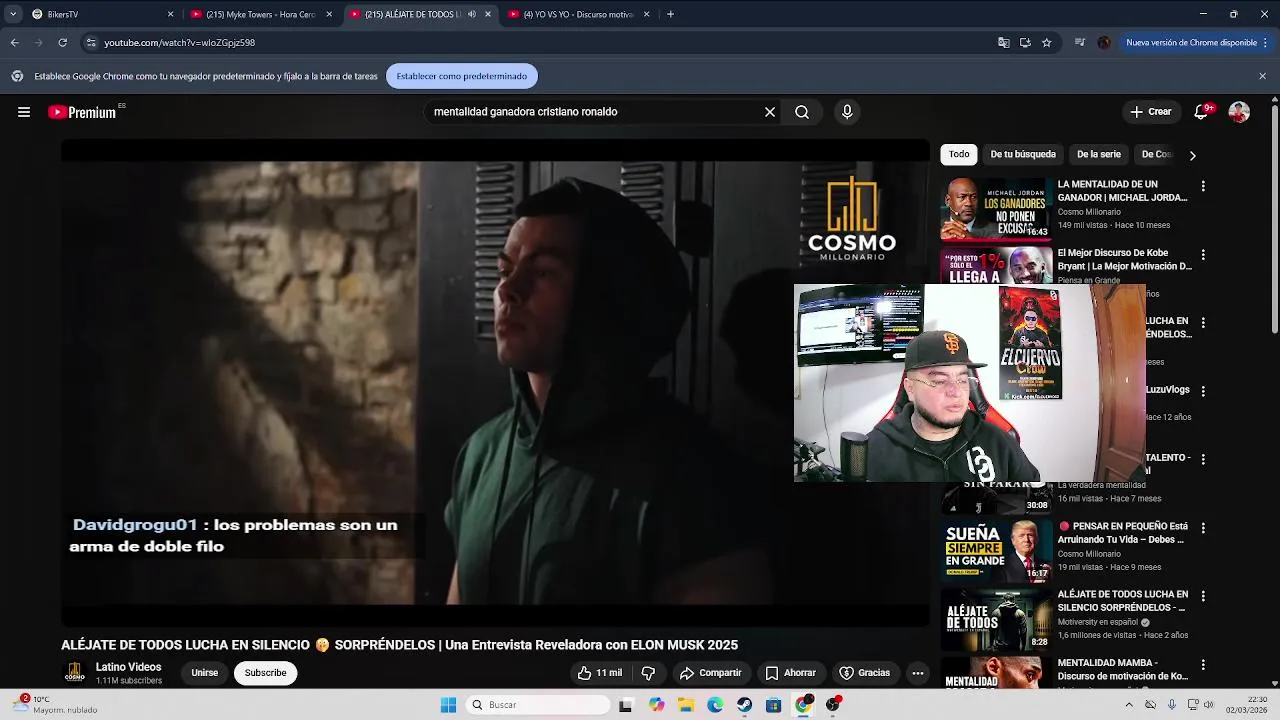
Task: Open Chrome media controls icon
Action: 1080,43
